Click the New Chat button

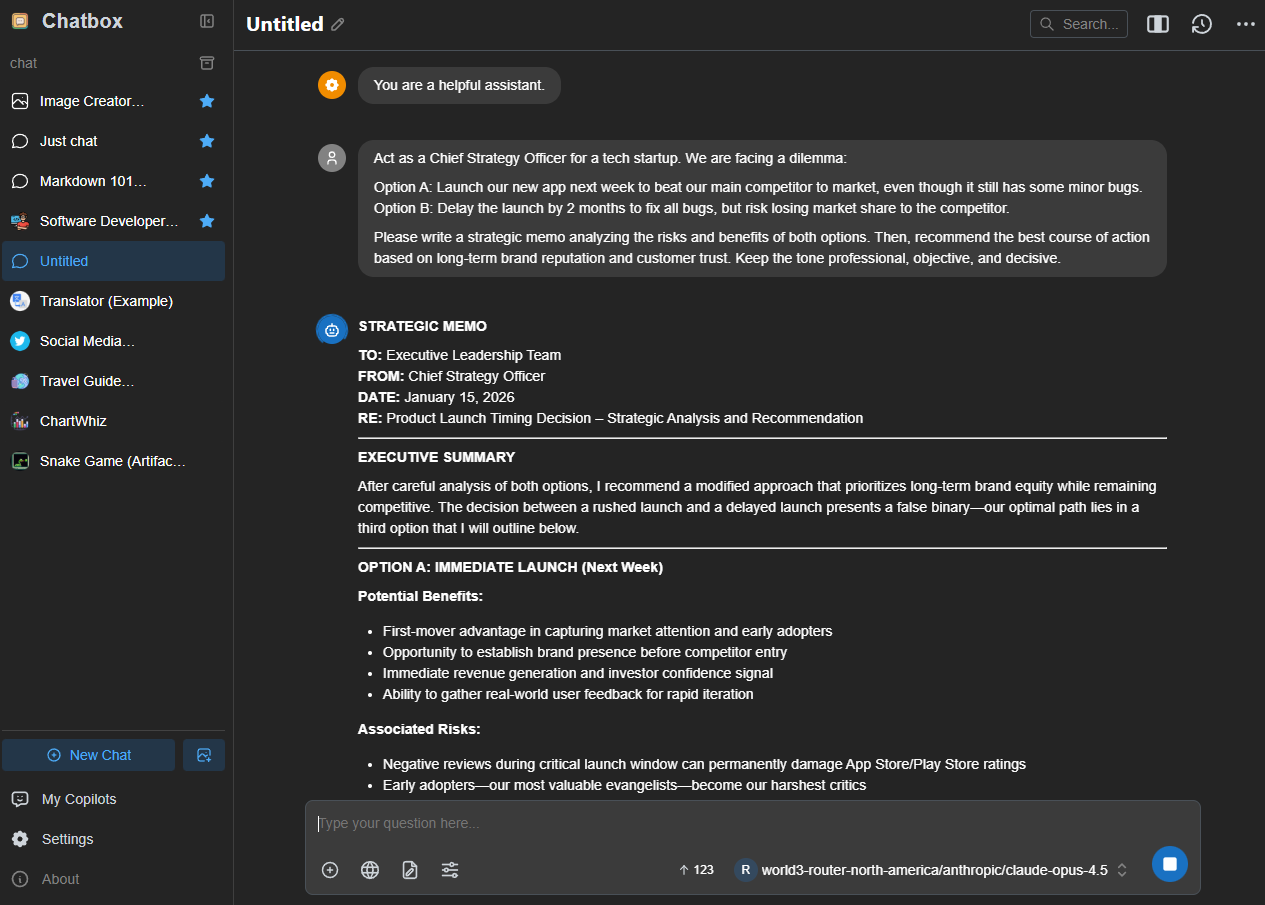pos(89,755)
